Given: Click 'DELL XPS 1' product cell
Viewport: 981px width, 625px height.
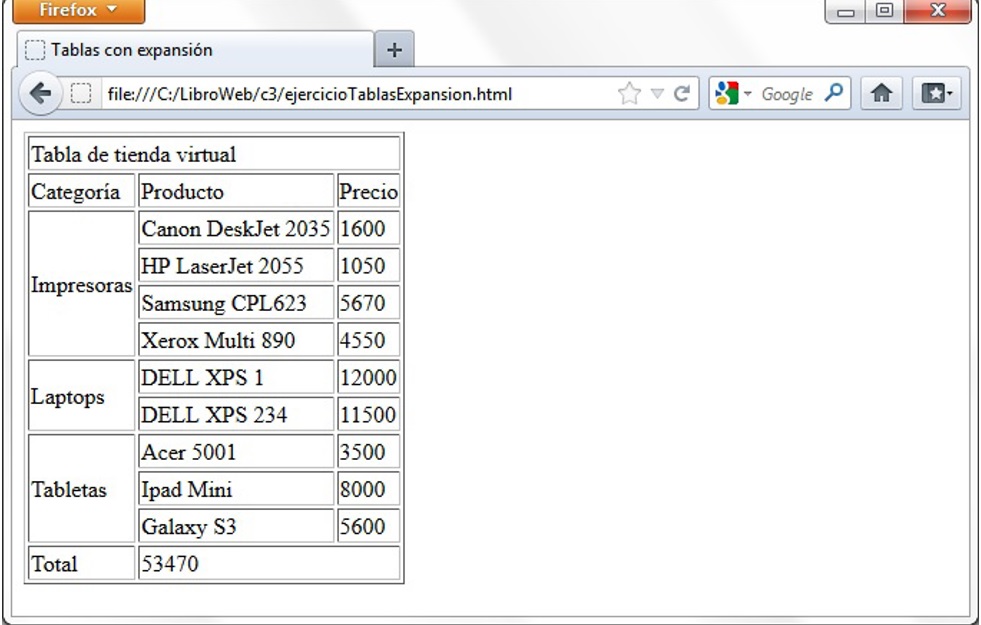Looking at the screenshot, I should 236,377.
